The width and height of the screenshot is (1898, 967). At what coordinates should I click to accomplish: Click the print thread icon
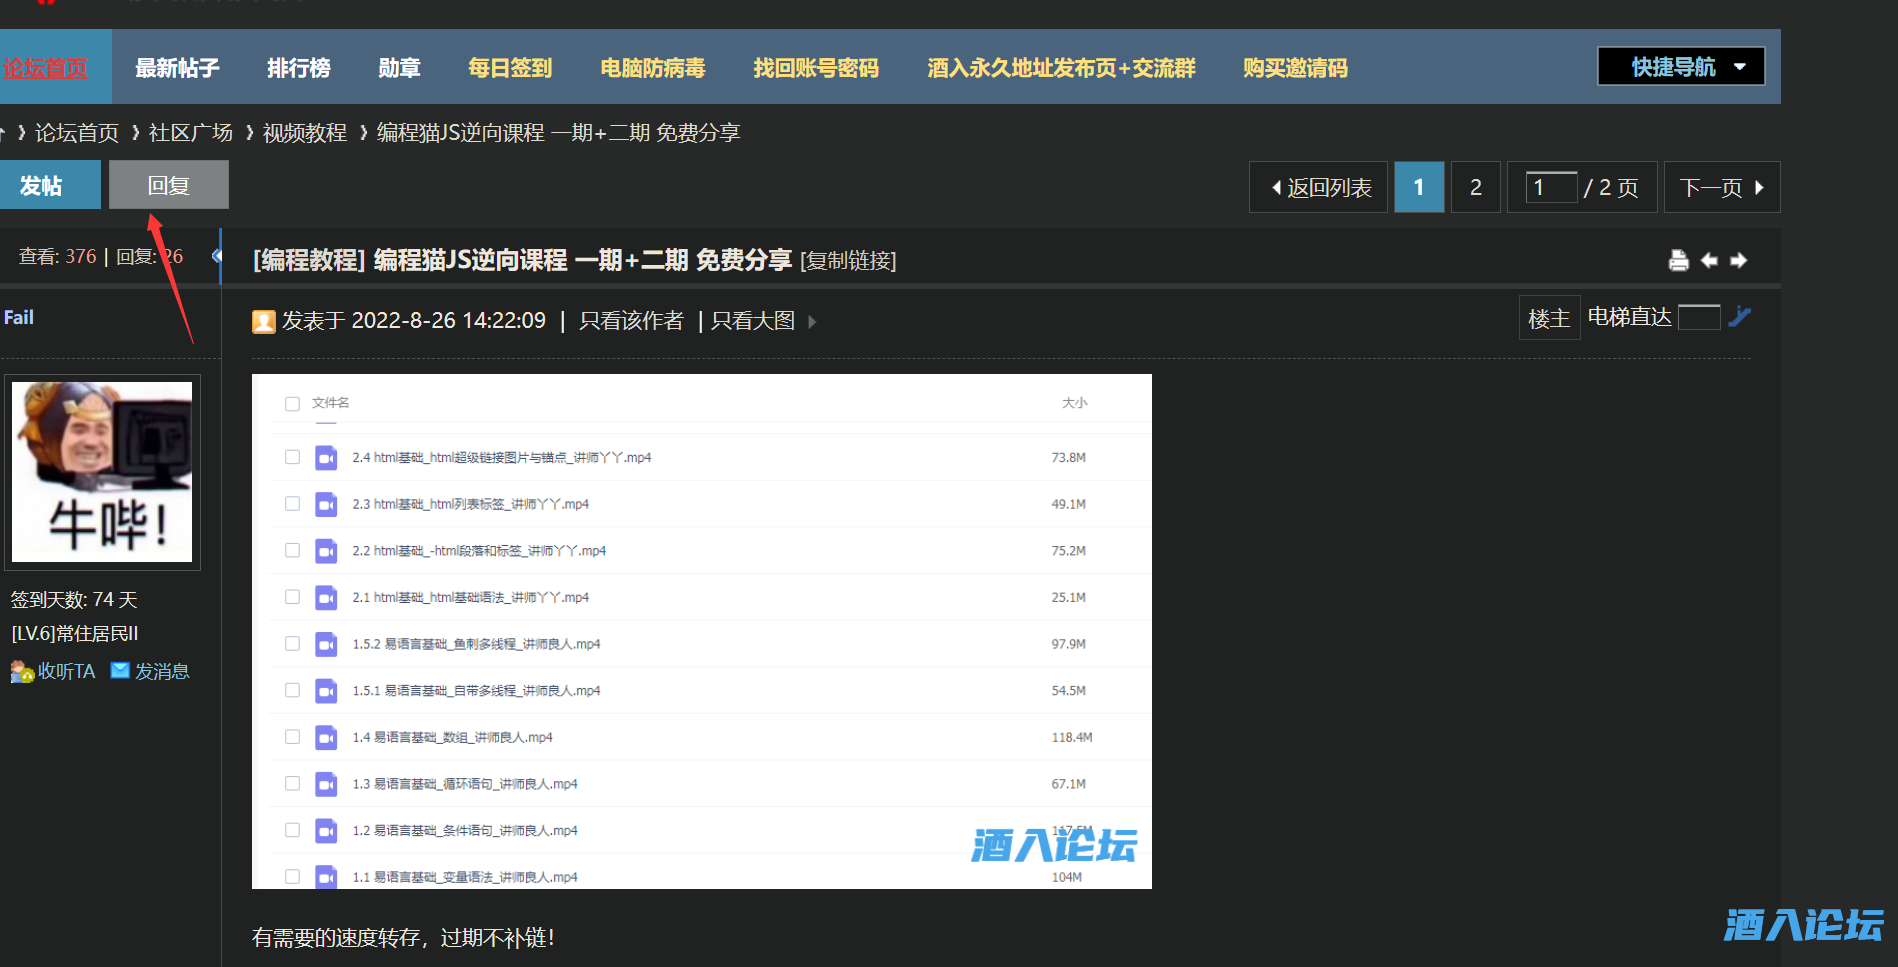(1679, 259)
